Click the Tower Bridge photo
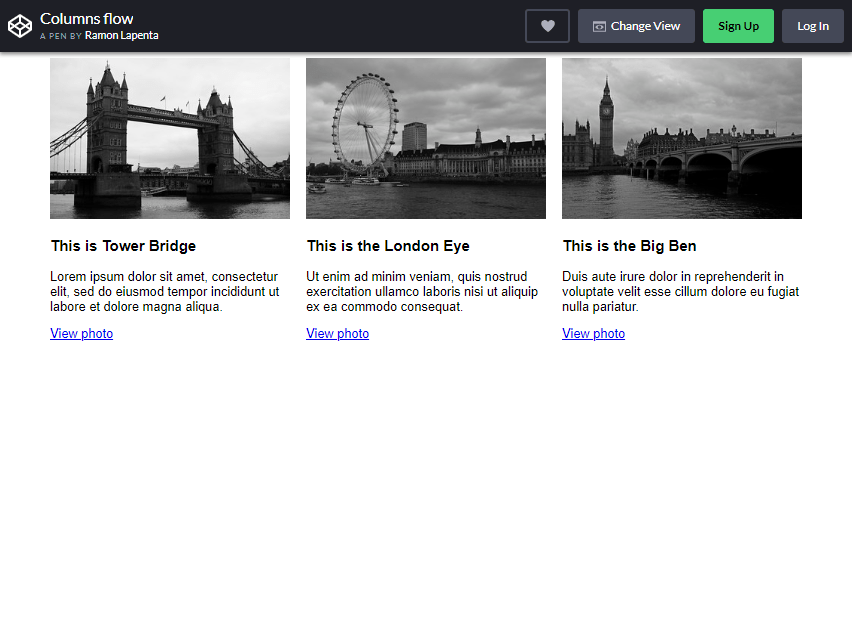The height and width of the screenshot is (640, 852). [x=169, y=138]
